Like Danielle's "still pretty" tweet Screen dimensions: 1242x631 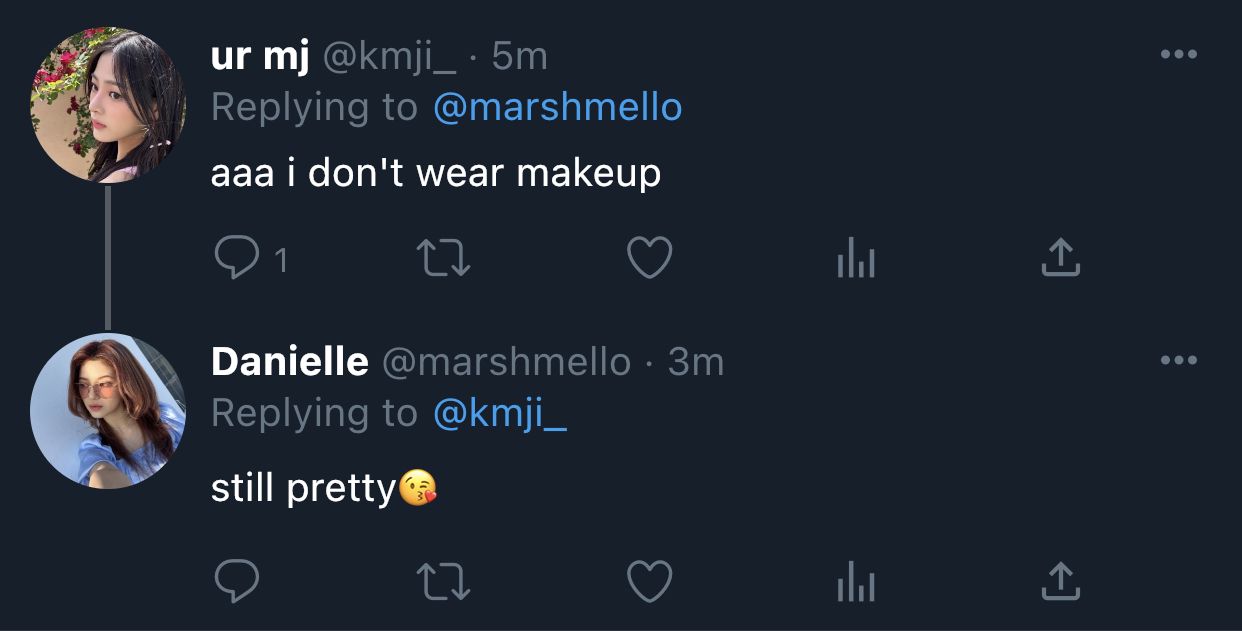(x=649, y=580)
